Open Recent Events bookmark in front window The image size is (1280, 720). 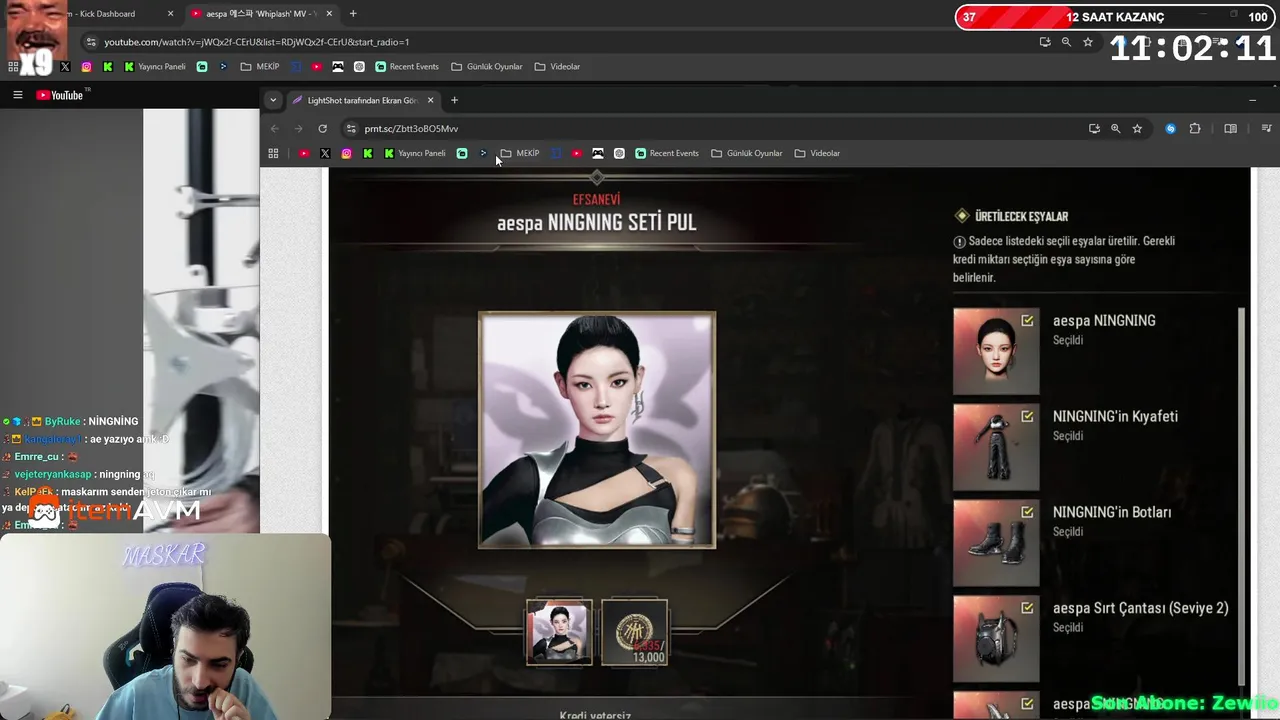[667, 153]
